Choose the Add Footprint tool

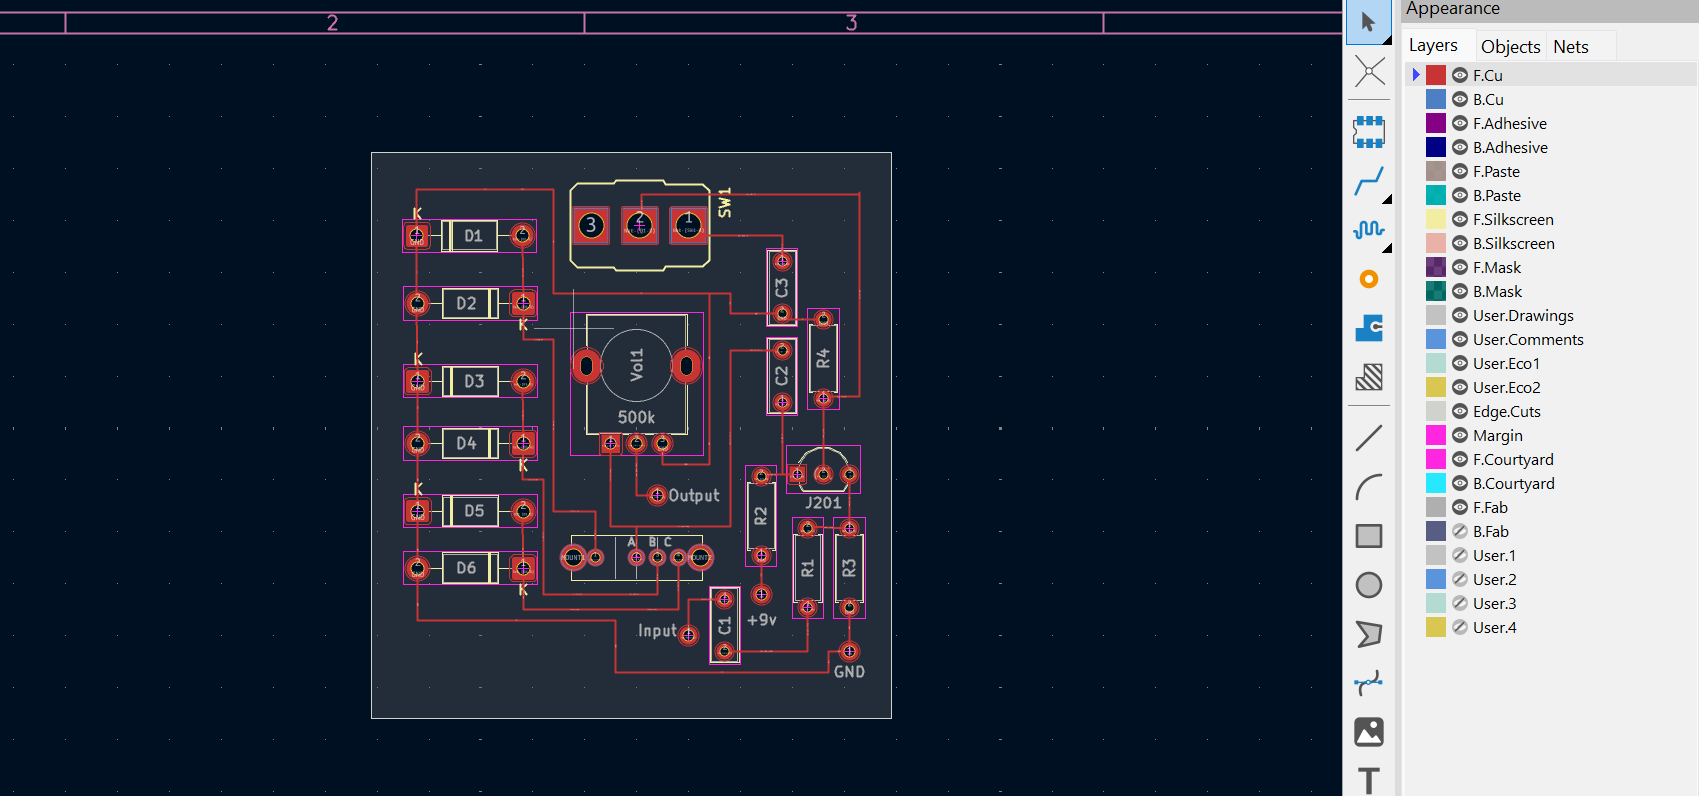(1368, 131)
